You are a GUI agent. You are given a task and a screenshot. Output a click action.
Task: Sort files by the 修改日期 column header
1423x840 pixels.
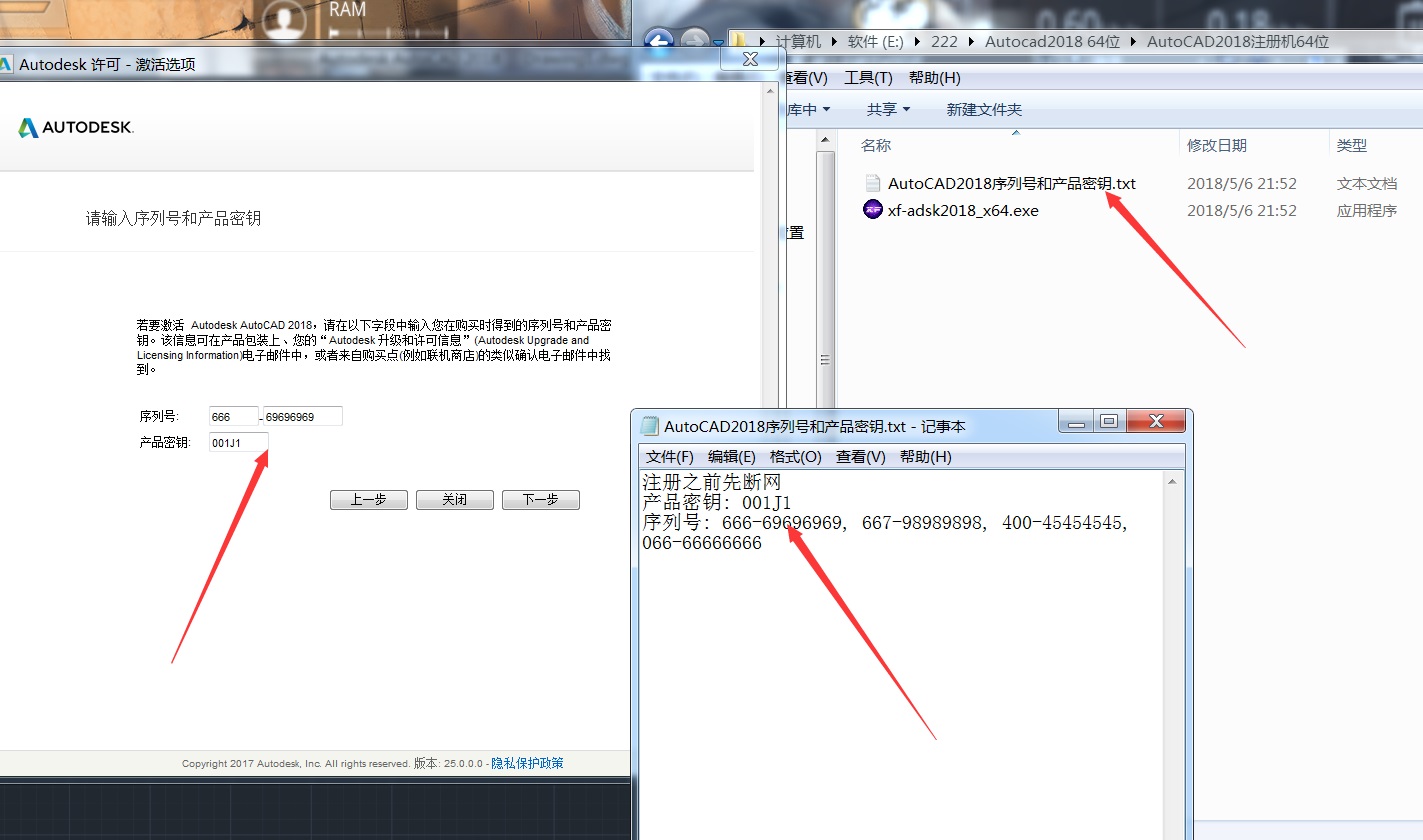coord(1217,146)
